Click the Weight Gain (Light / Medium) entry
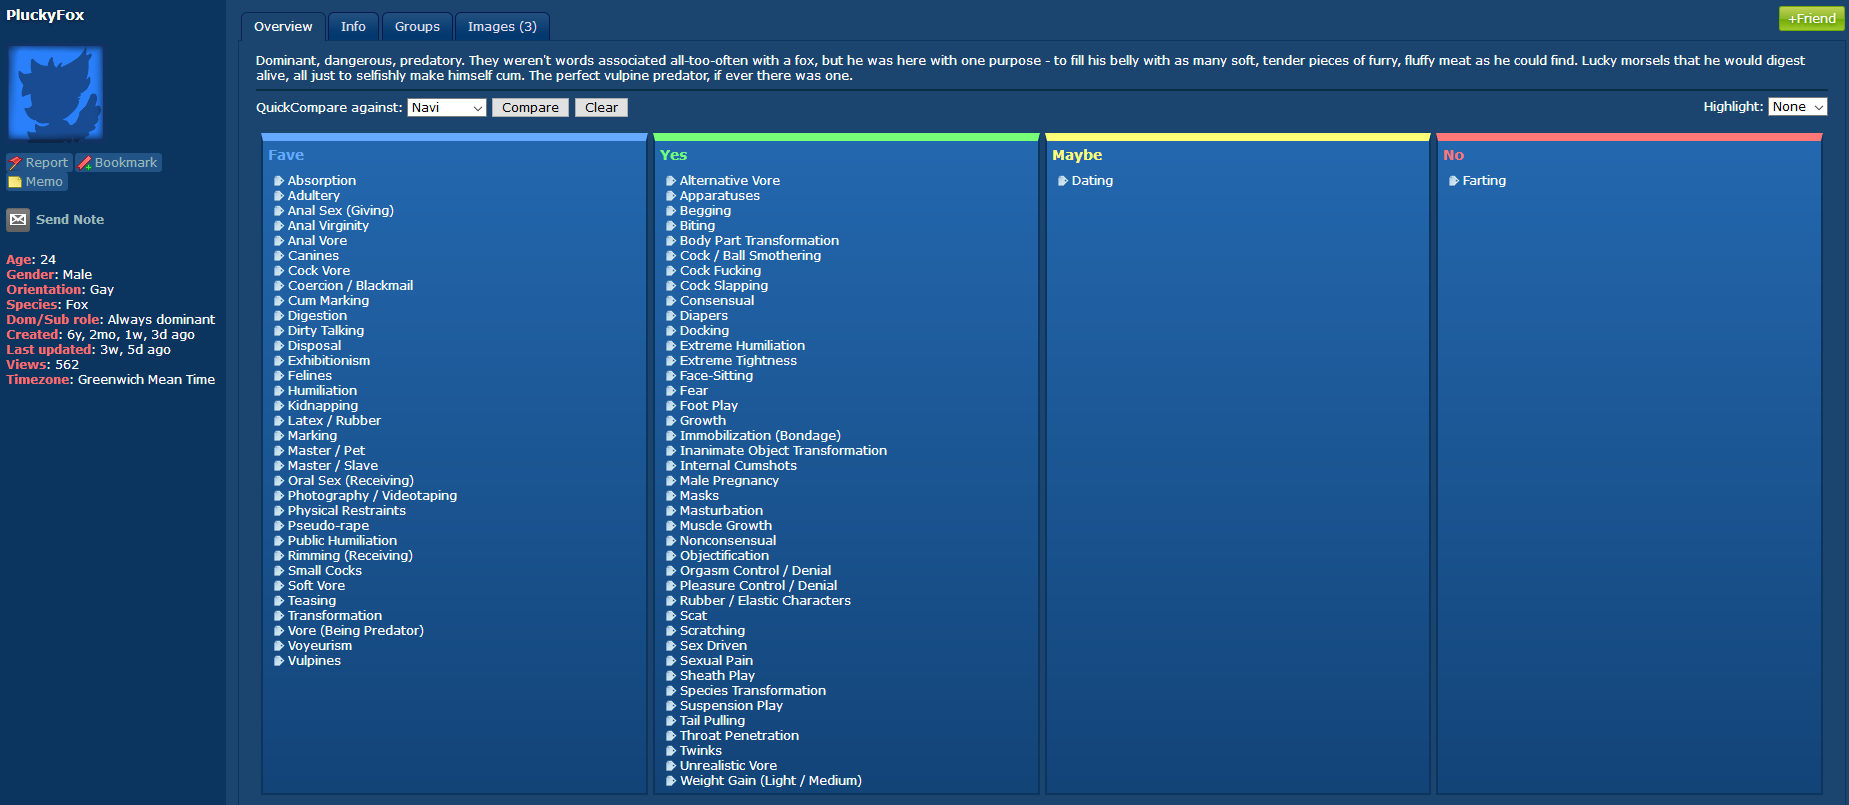Image resolution: width=1849 pixels, height=805 pixels. coord(771,781)
